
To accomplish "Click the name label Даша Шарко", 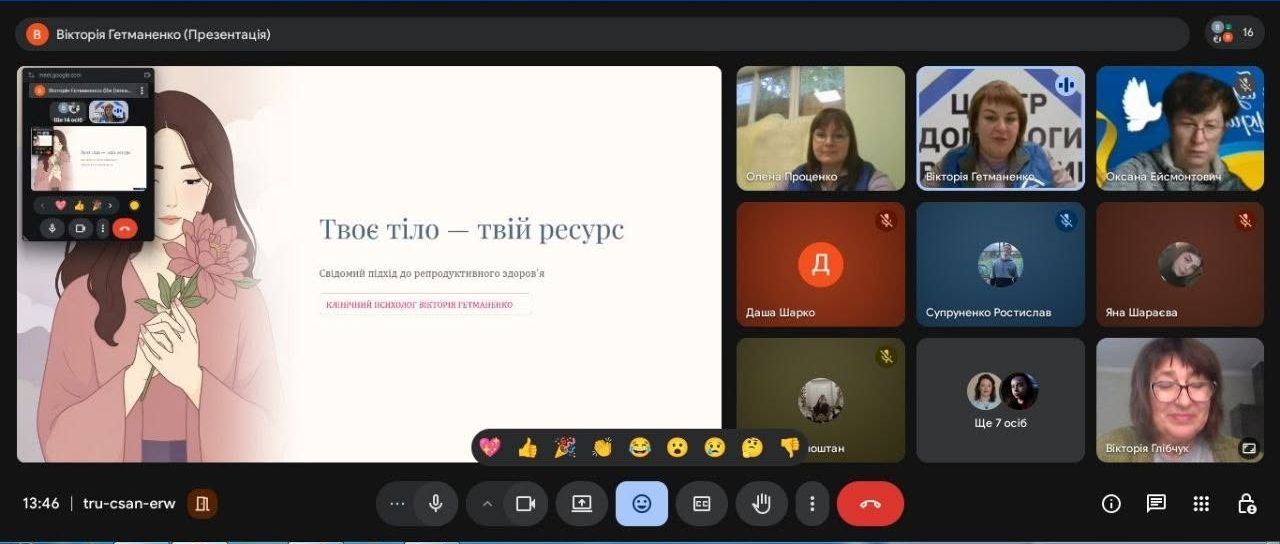I will click(x=781, y=312).
